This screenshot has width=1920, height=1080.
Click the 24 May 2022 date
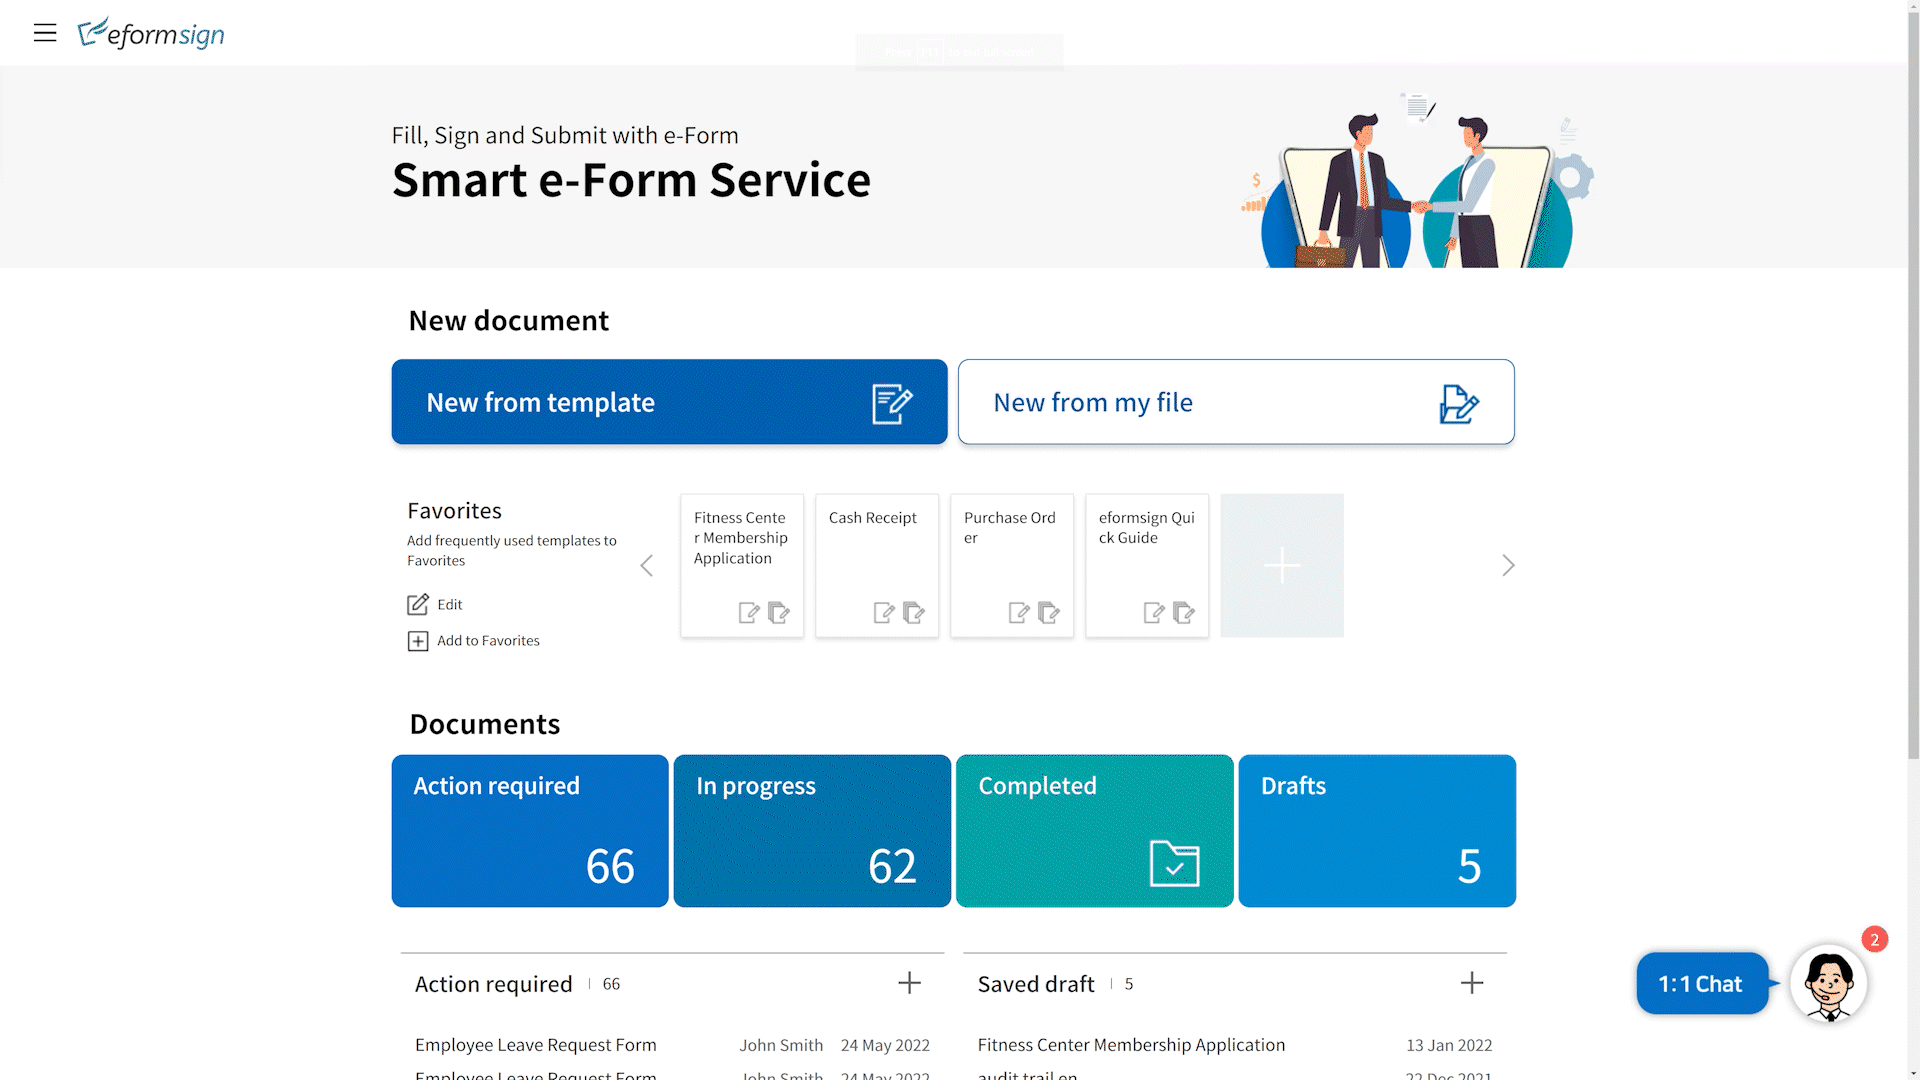(x=885, y=1045)
